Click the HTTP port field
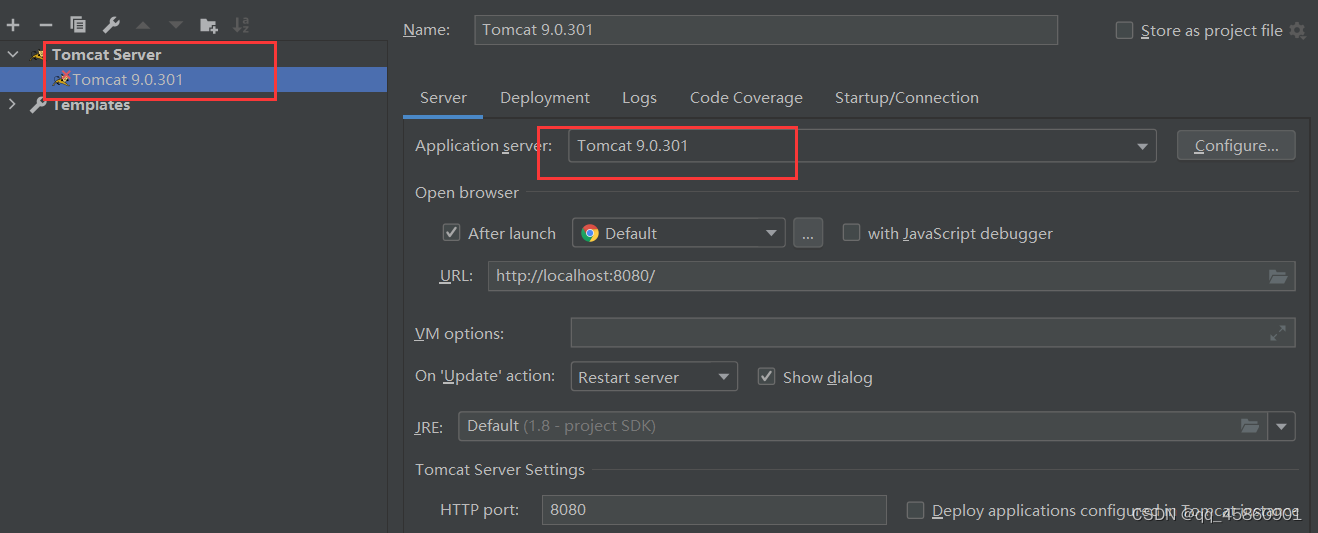 (714, 510)
